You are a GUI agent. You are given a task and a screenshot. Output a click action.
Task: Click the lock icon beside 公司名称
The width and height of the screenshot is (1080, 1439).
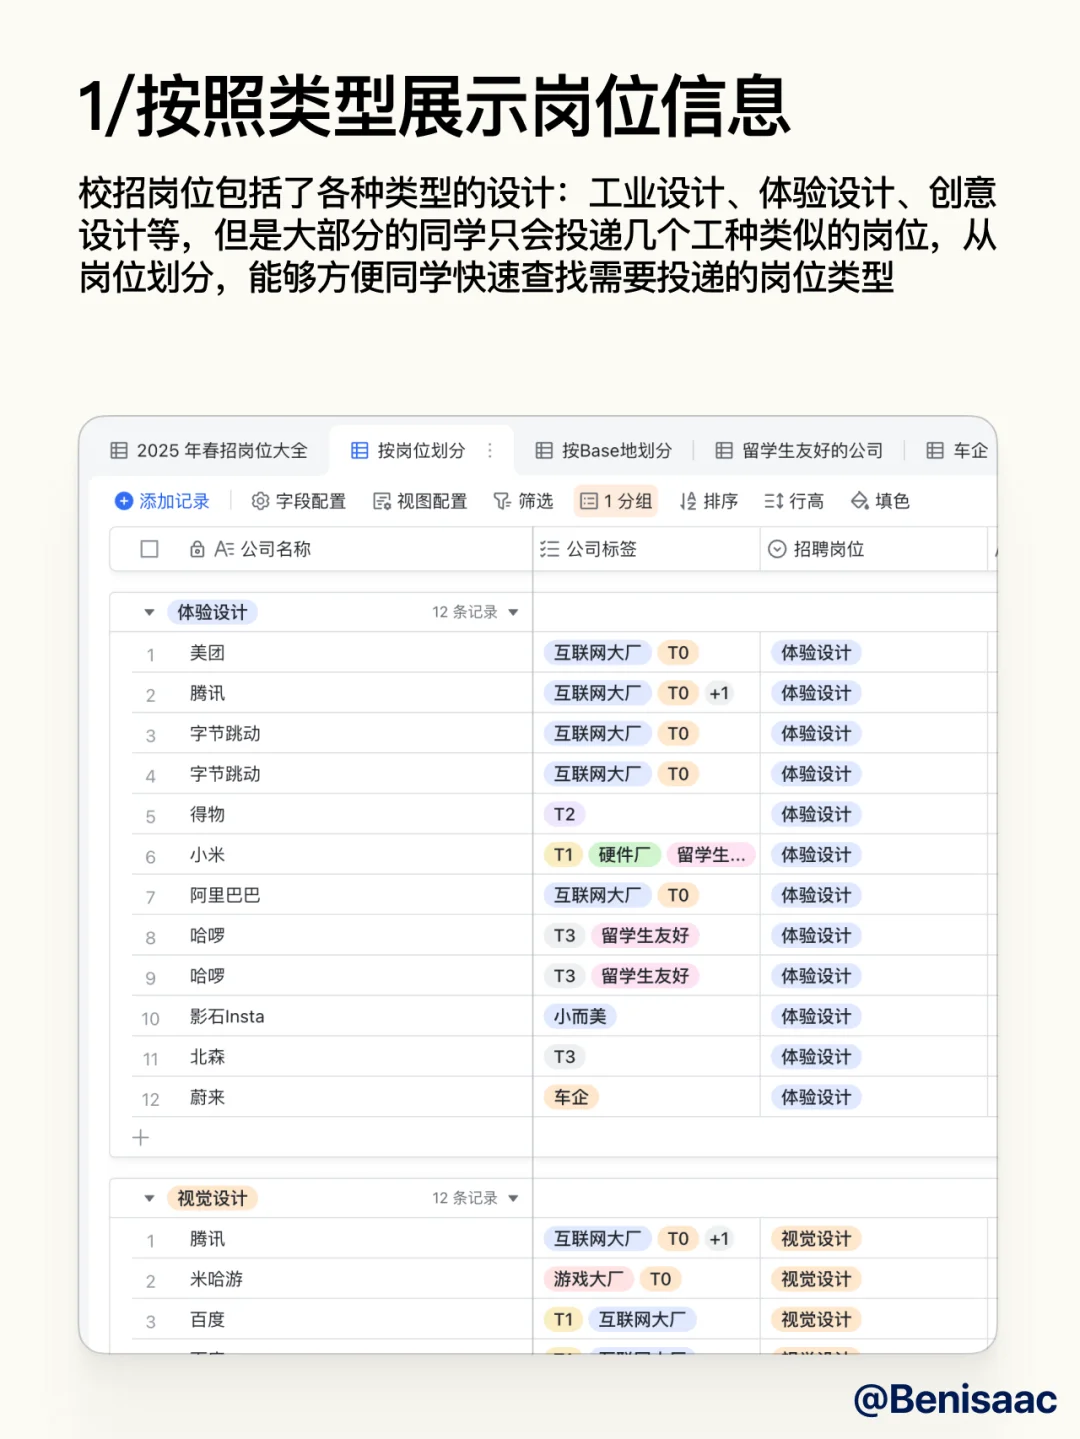pyautogui.click(x=197, y=549)
